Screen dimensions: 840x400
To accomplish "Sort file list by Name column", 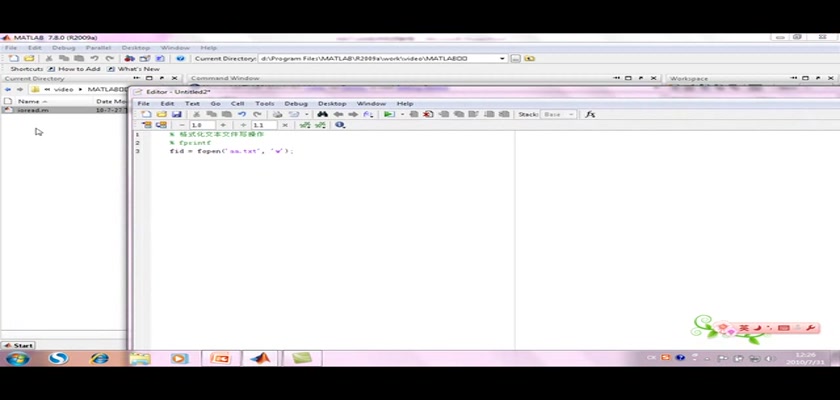I will 32,101.
